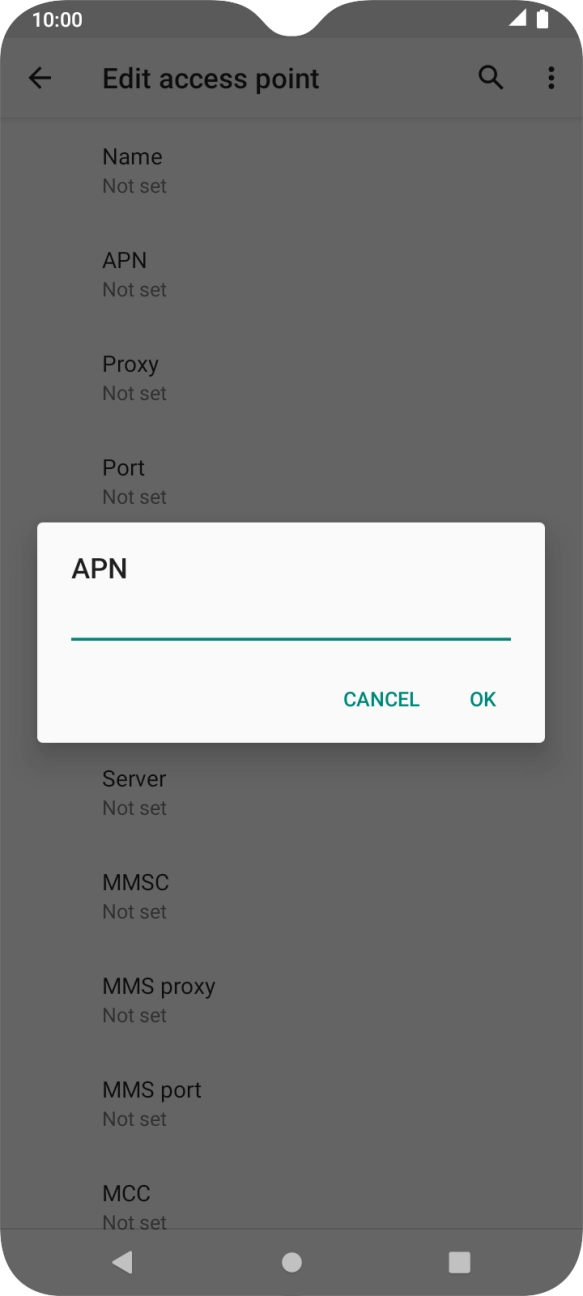Open the Proxy setting entry
The image size is (583, 1296).
(291, 378)
